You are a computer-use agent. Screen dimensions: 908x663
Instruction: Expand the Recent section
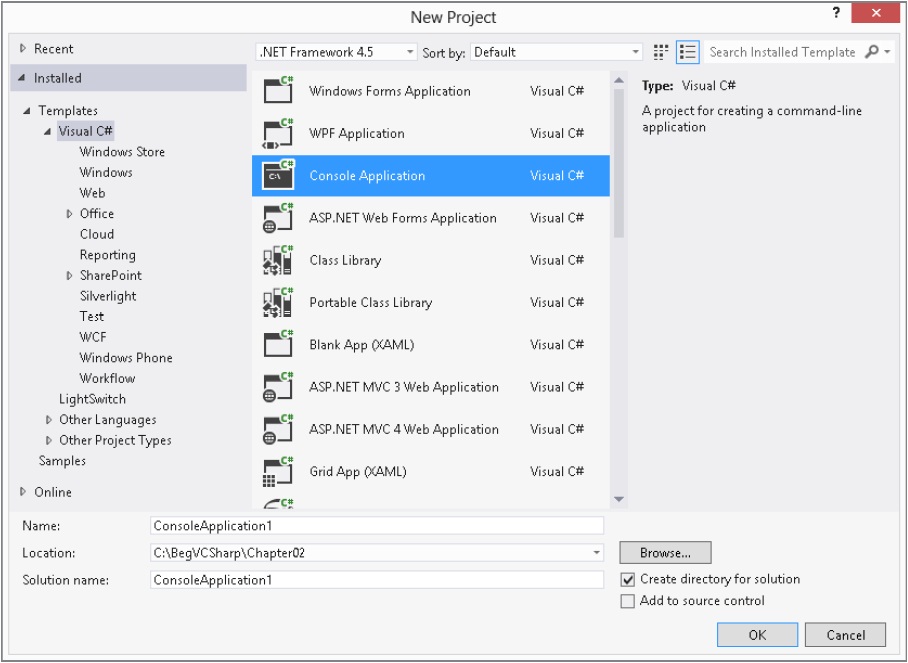coord(23,49)
